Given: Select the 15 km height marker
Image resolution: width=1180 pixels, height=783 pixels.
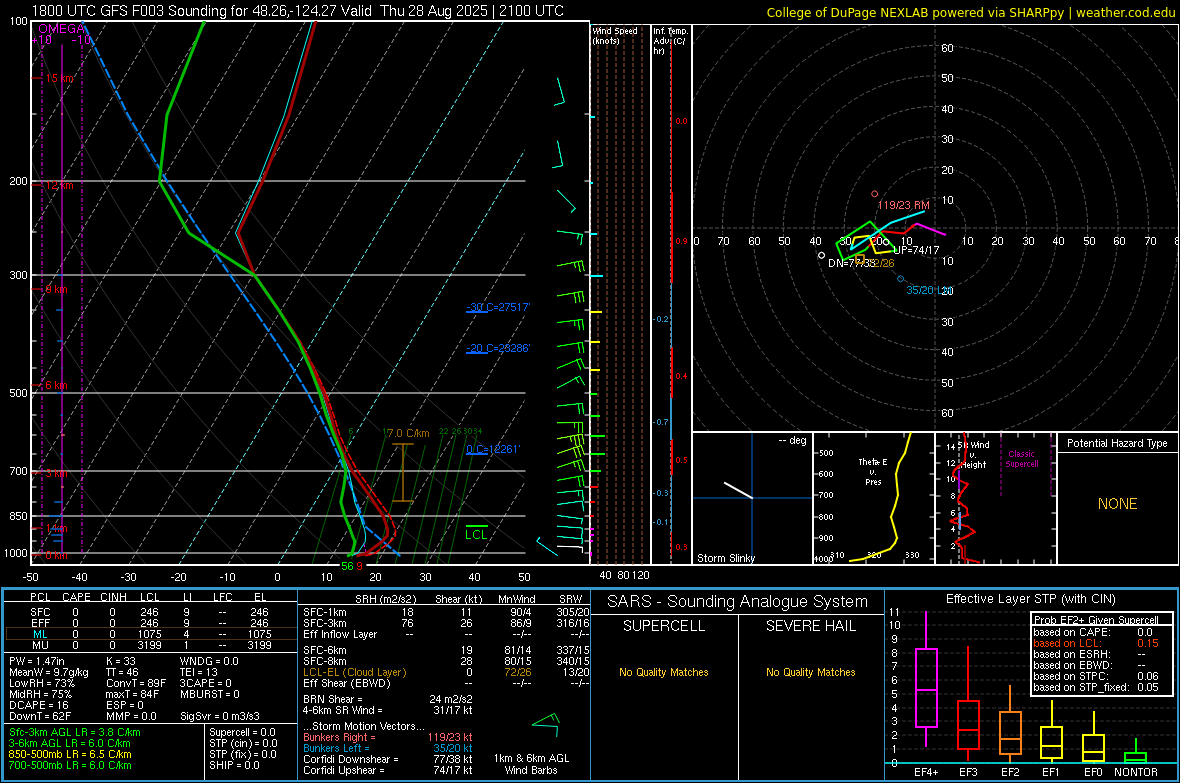Looking at the screenshot, I should point(60,78).
